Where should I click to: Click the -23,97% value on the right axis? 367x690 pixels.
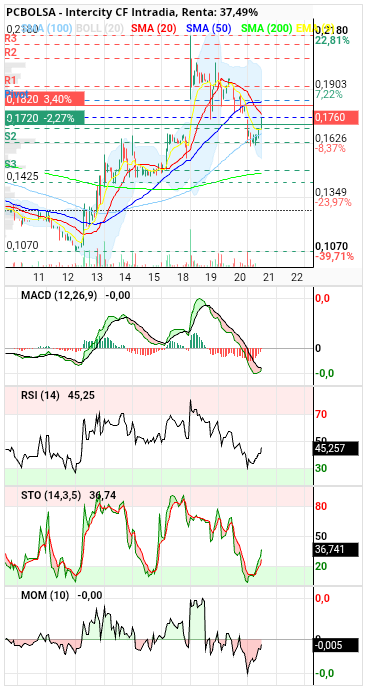click(x=333, y=202)
